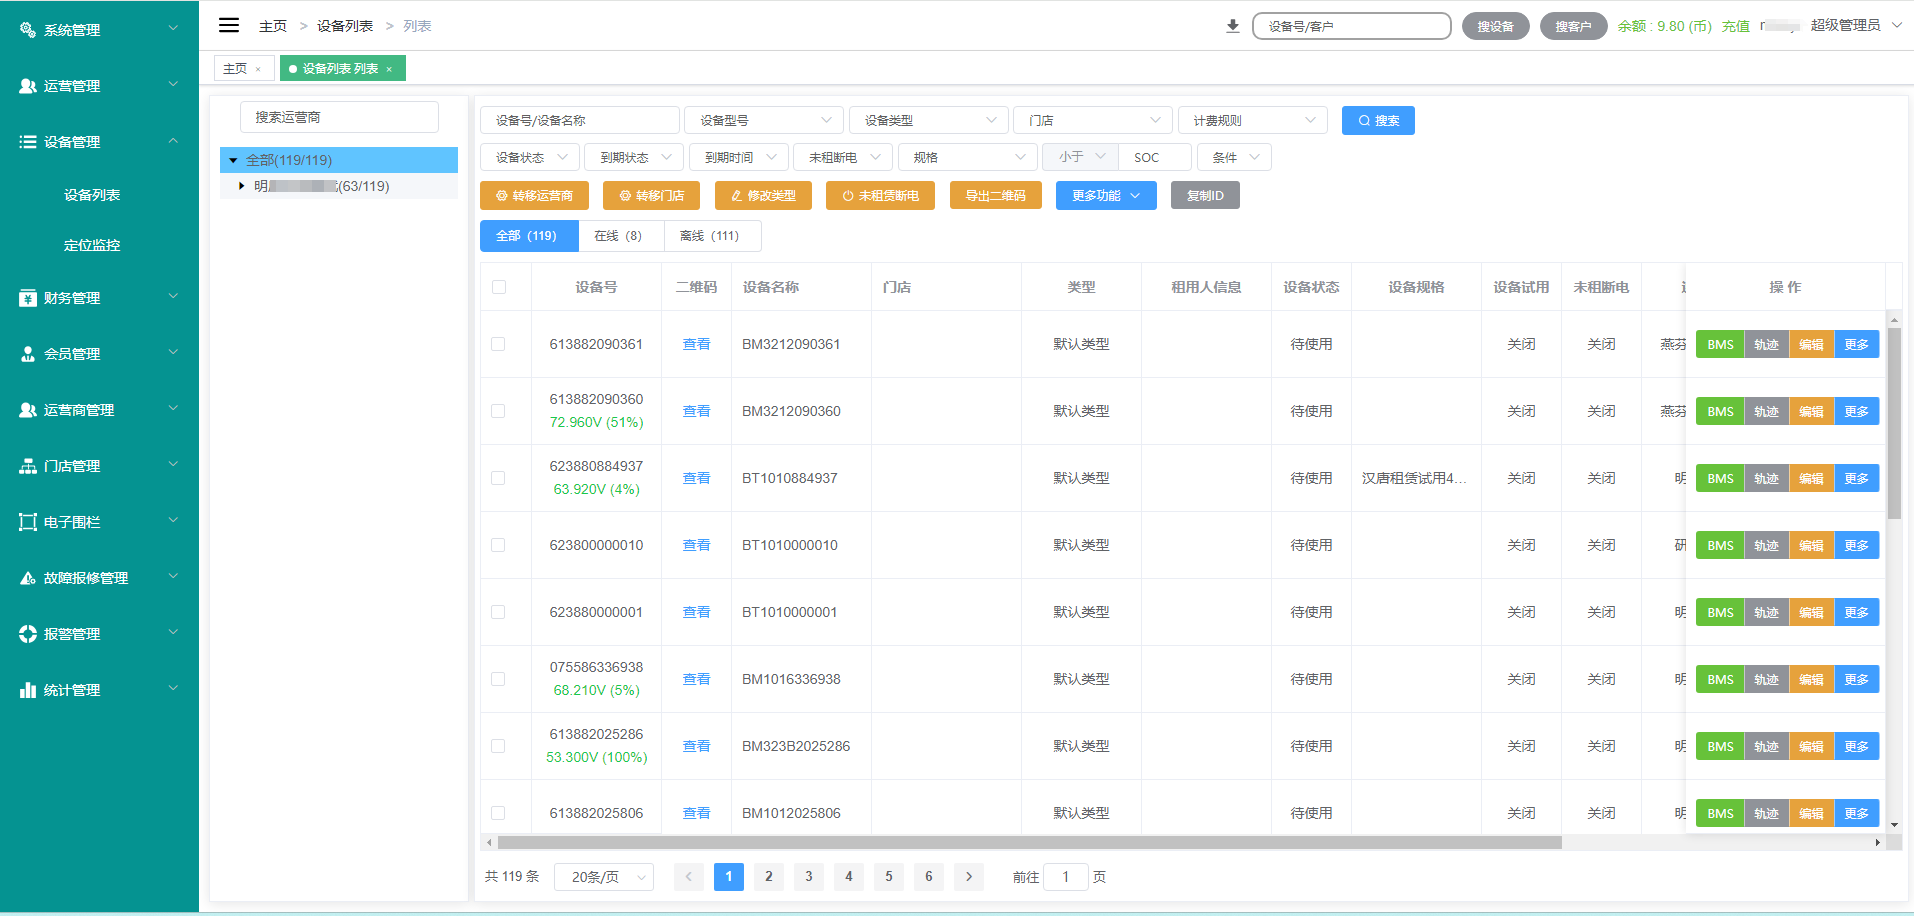Image resolution: width=1914 pixels, height=916 pixels.
Task: Switch to the 在线 (8) tab
Action: 621,236
